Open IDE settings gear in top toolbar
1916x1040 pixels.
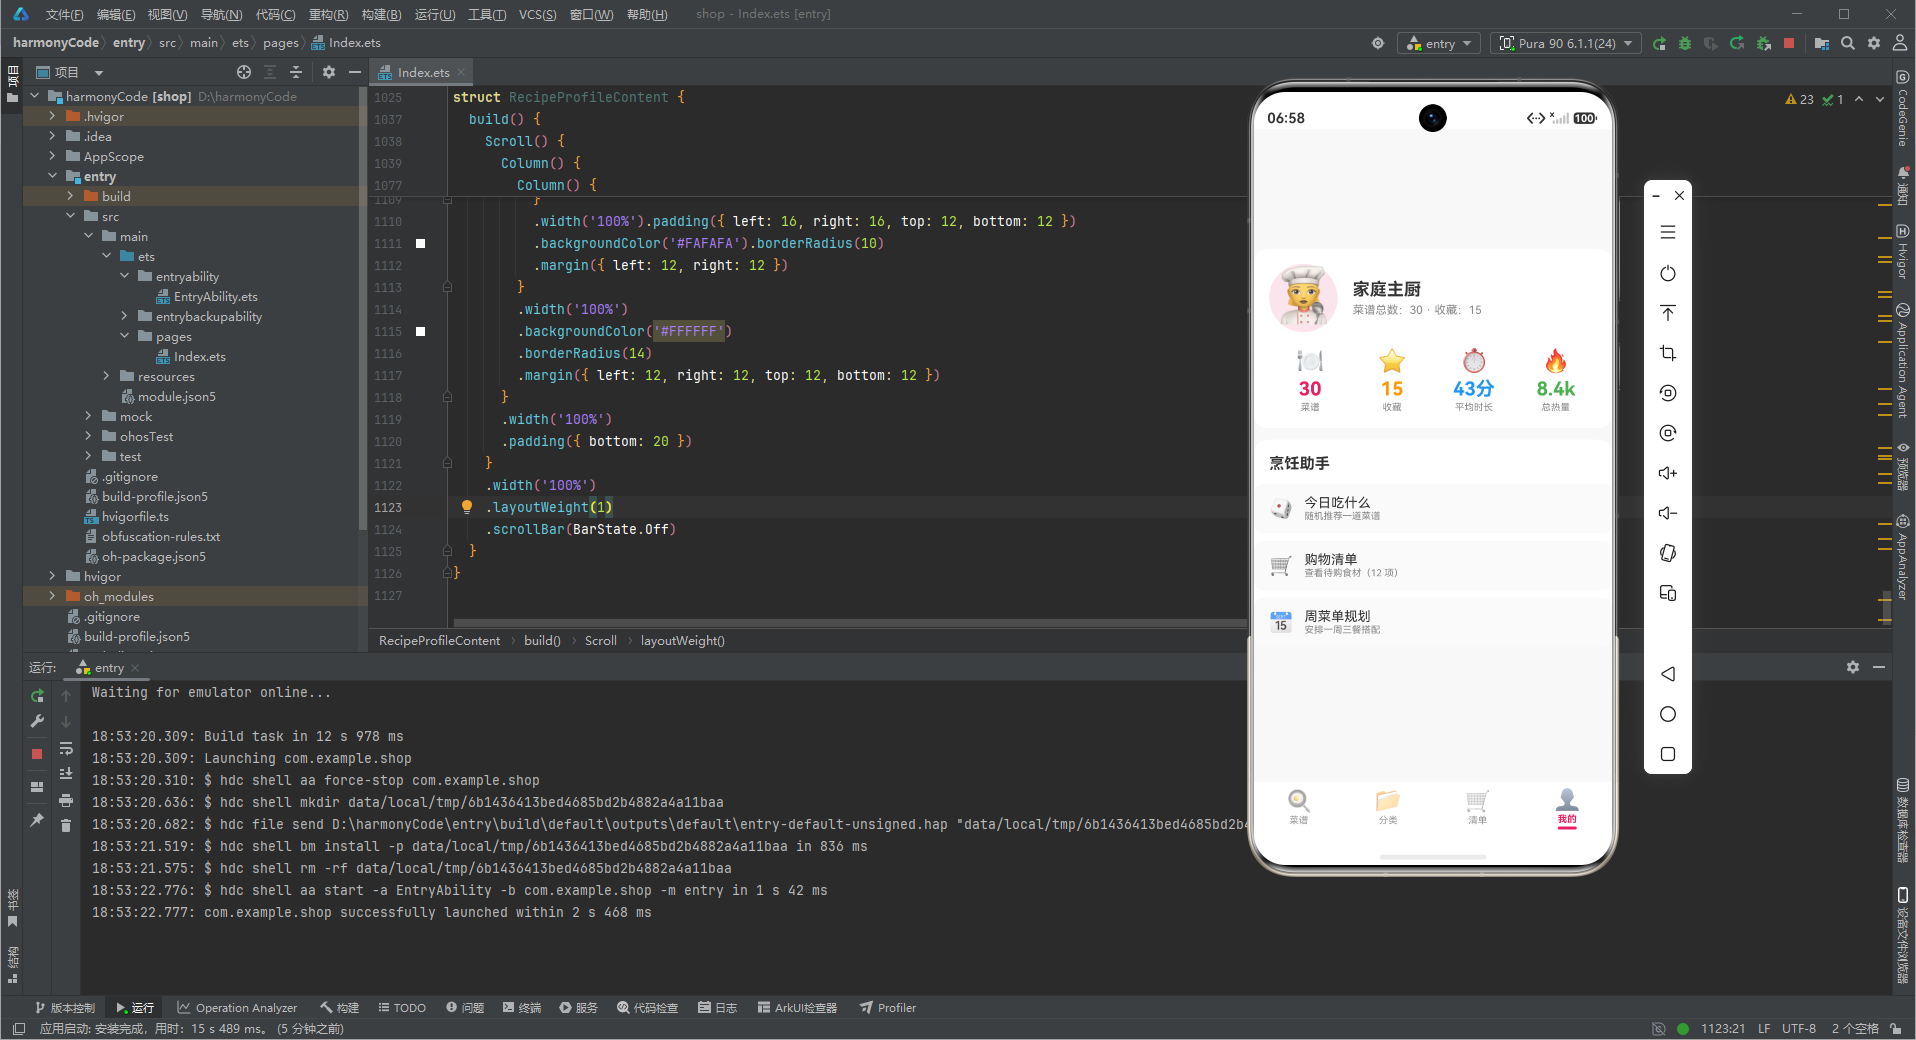click(x=1874, y=43)
